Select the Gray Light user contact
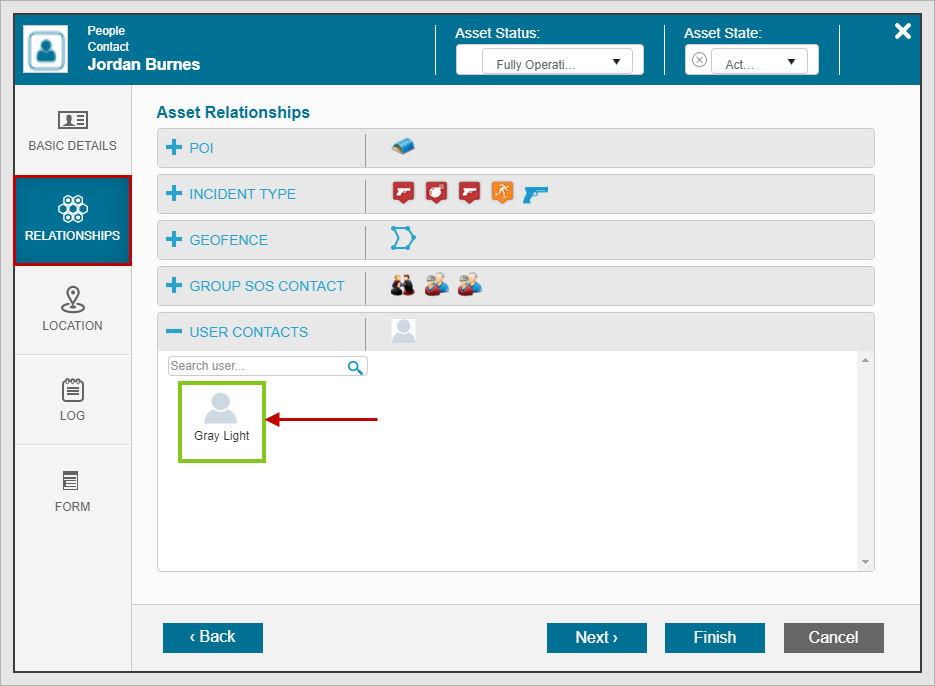 tap(221, 420)
